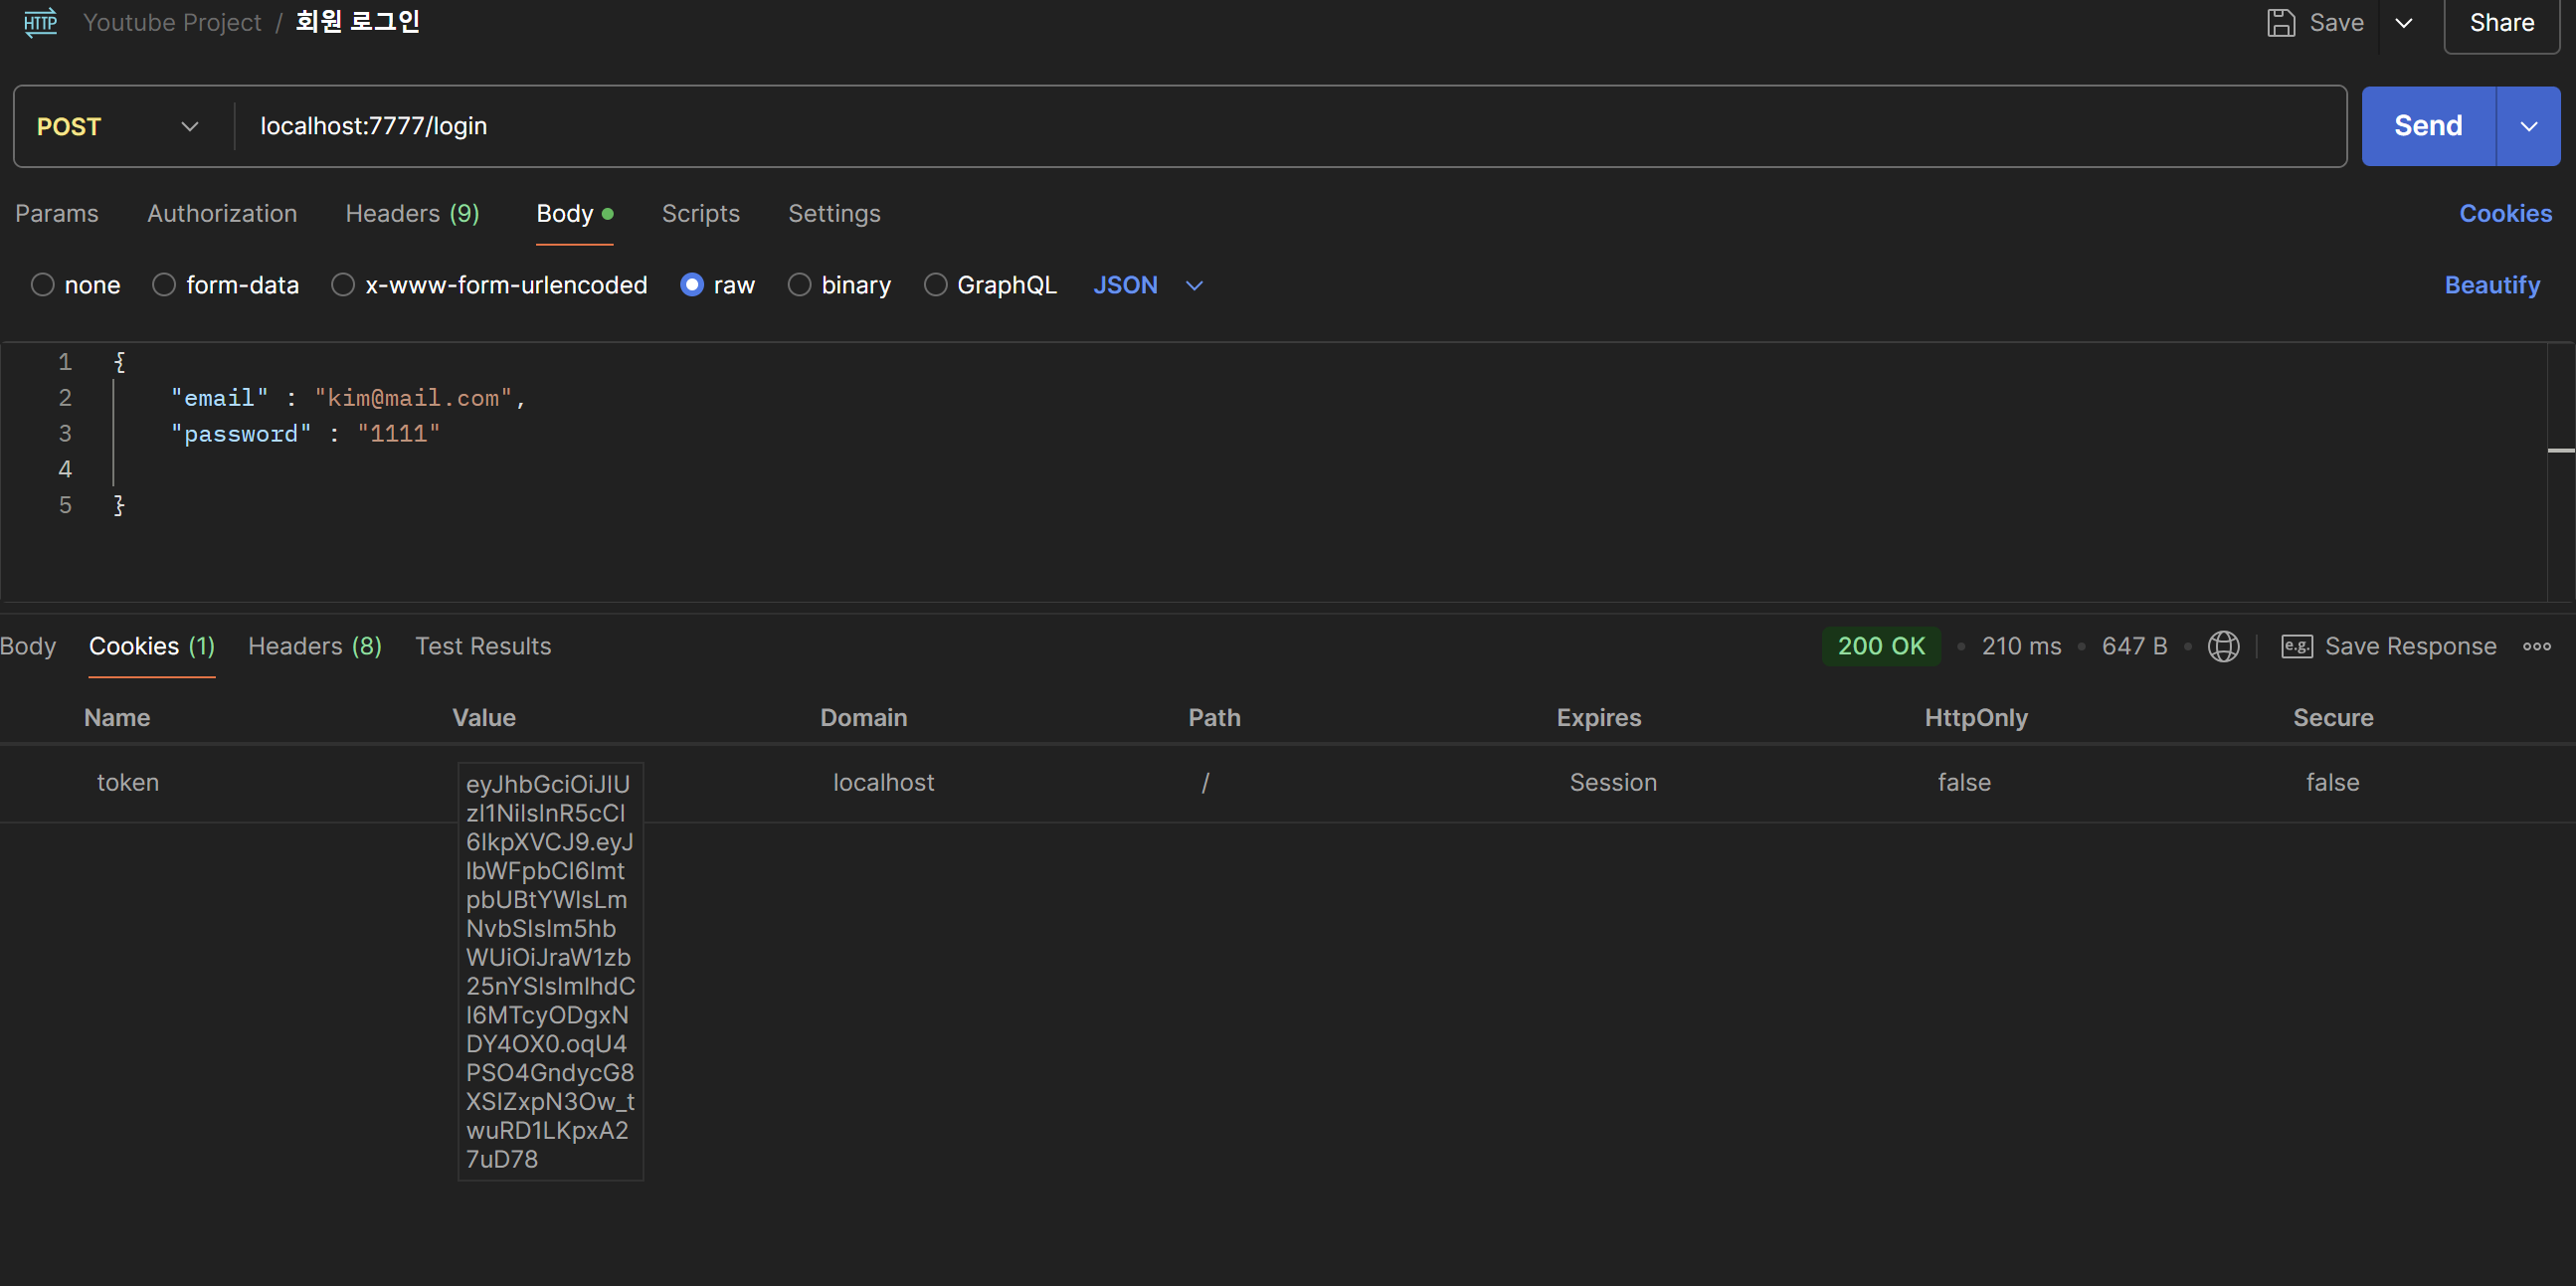Image resolution: width=2576 pixels, height=1286 pixels.
Task: Open the response Headers (8) tab
Action: click(314, 646)
